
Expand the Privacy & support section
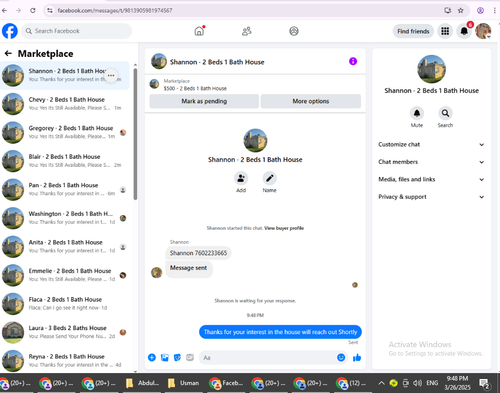pos(431,197)
